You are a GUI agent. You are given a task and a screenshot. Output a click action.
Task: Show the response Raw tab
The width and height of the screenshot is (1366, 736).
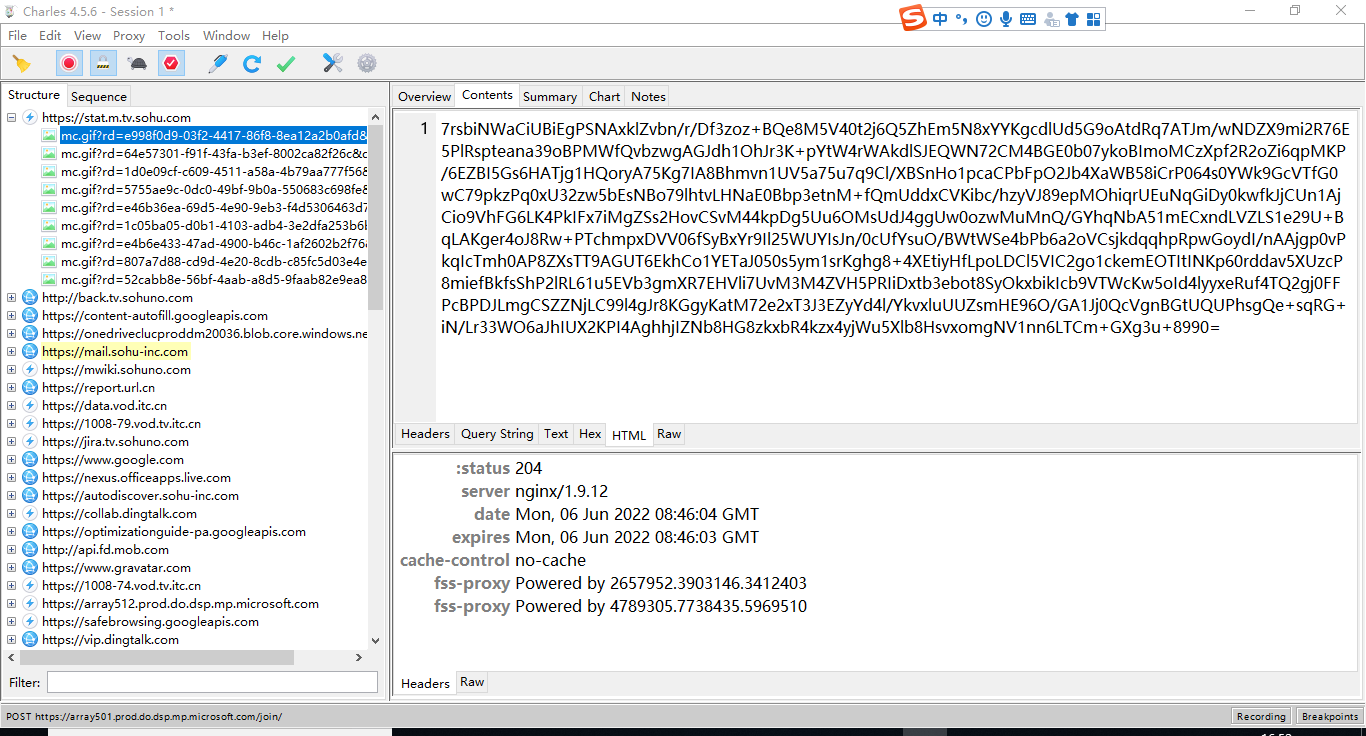pos(472,682)
